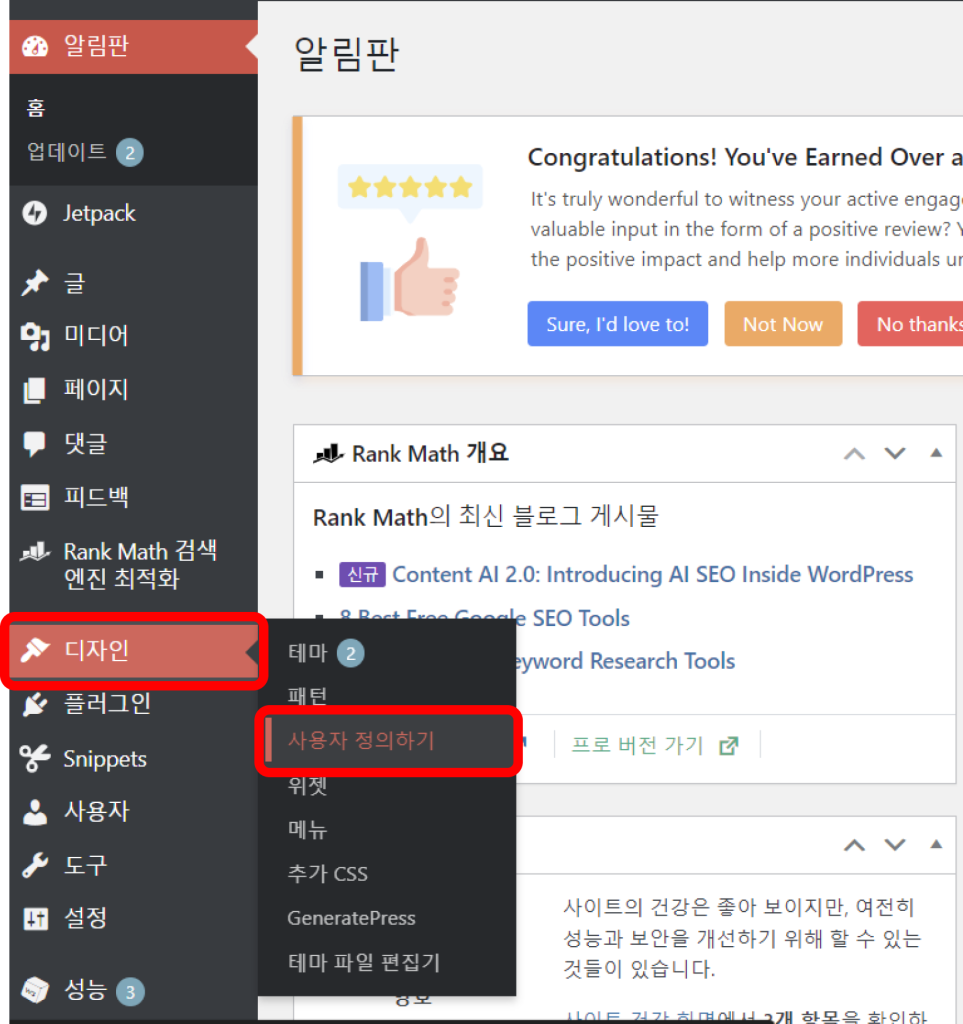Click the Sure, I'd love to! button
This screenshot has height=1024, width=963.
[618, 324]
